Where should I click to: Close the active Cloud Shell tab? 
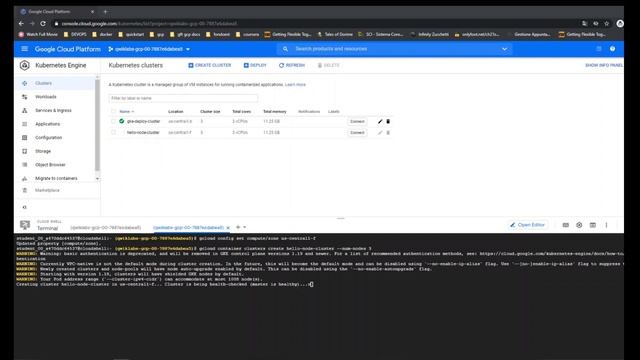click(x=228, y=227)
